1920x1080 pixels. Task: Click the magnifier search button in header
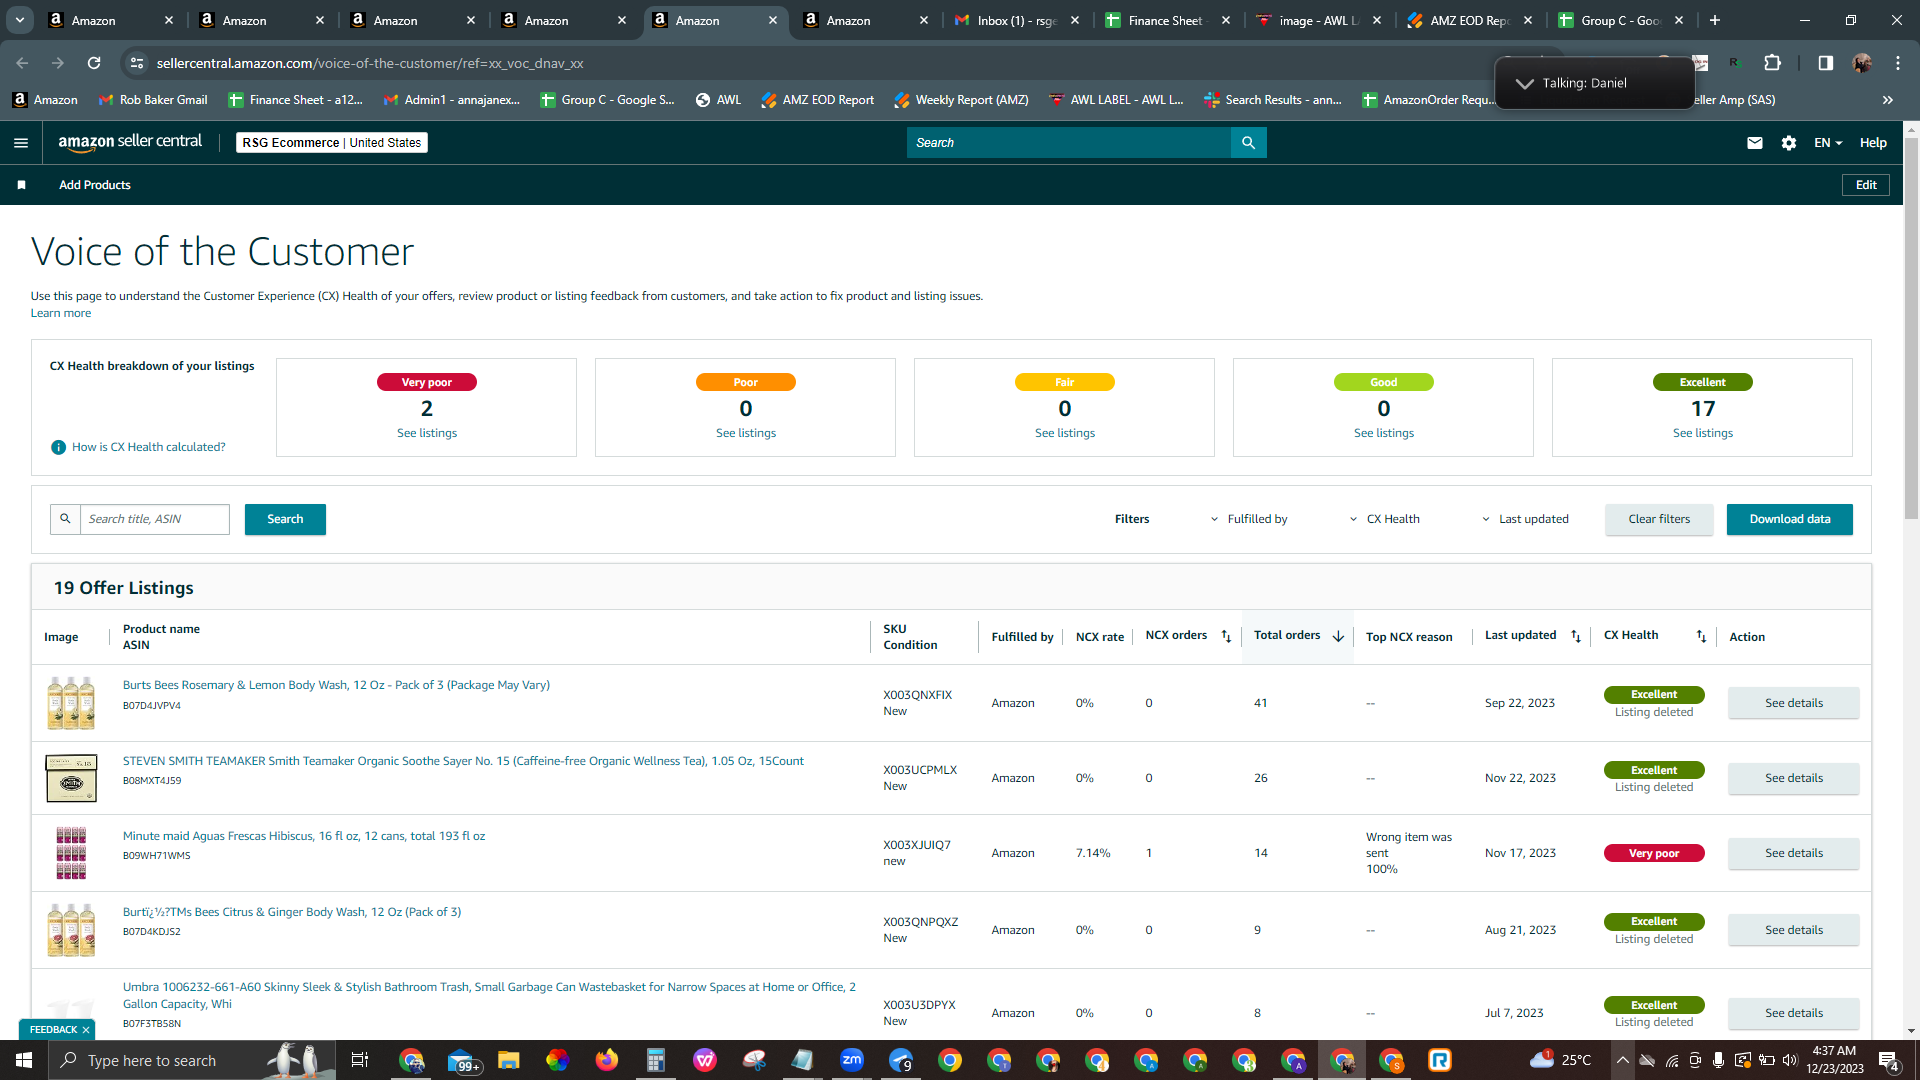[x=1248, y=143]
